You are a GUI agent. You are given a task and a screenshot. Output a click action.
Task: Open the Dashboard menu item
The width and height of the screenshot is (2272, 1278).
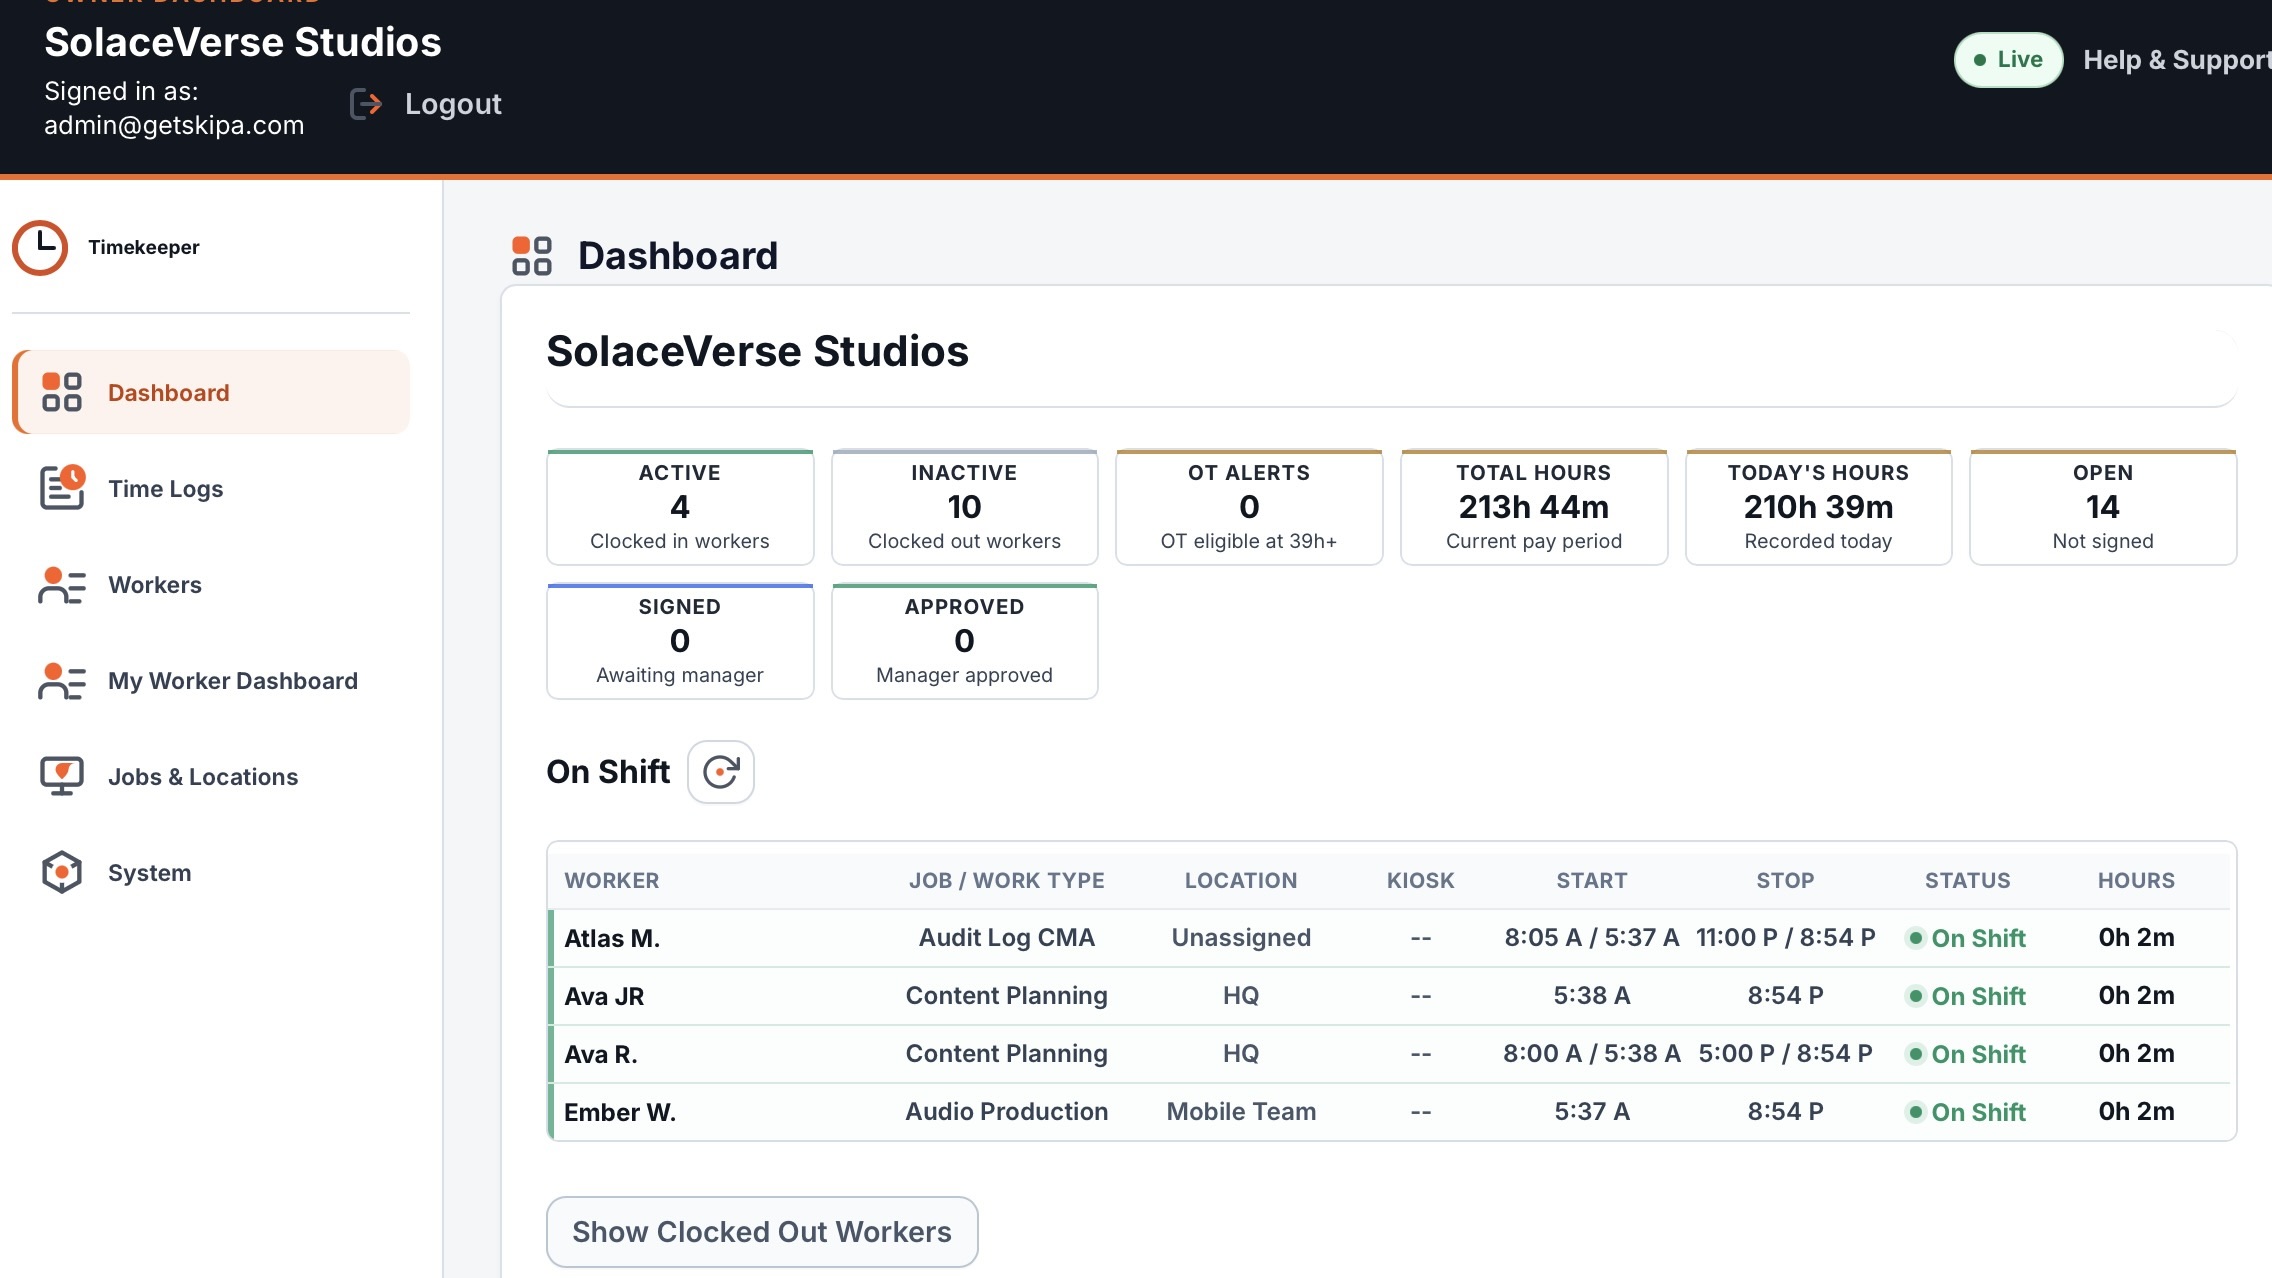click(211, 392)
